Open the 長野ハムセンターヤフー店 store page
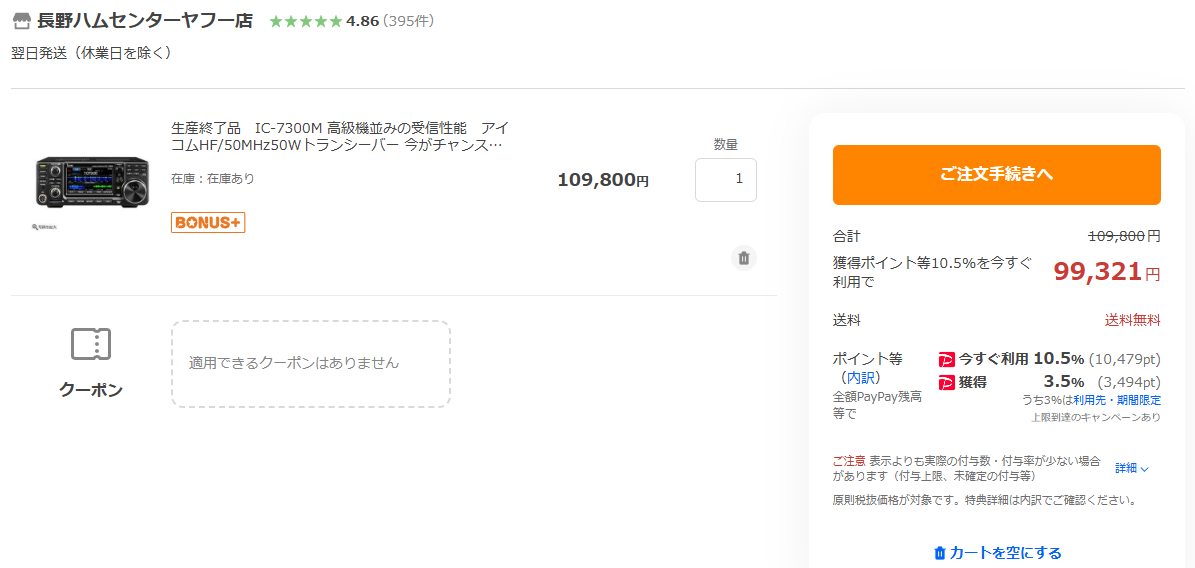The image size is (1195, 568). click(x=145, y=21)
